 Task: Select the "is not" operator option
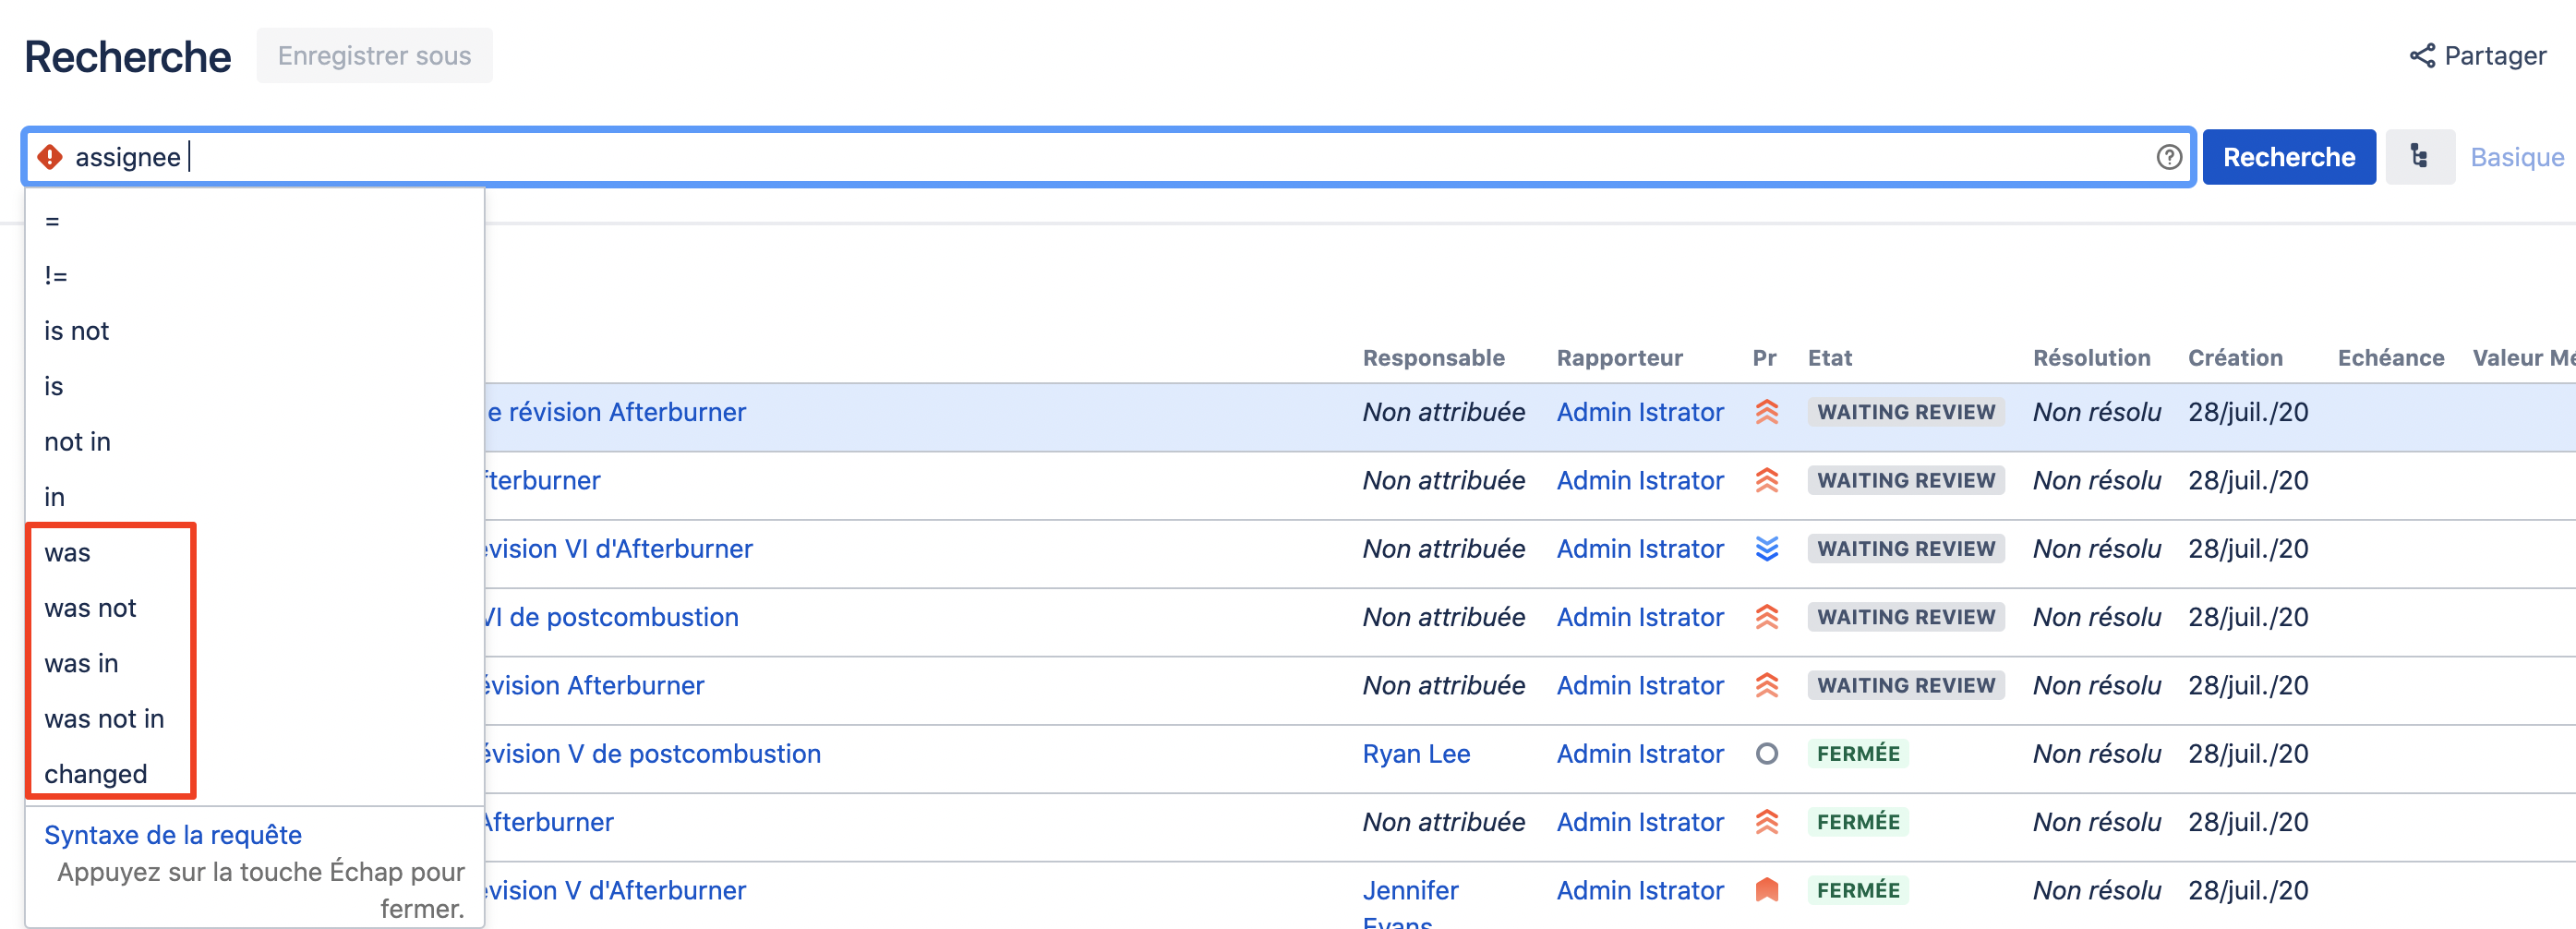[x=77, y=331]
